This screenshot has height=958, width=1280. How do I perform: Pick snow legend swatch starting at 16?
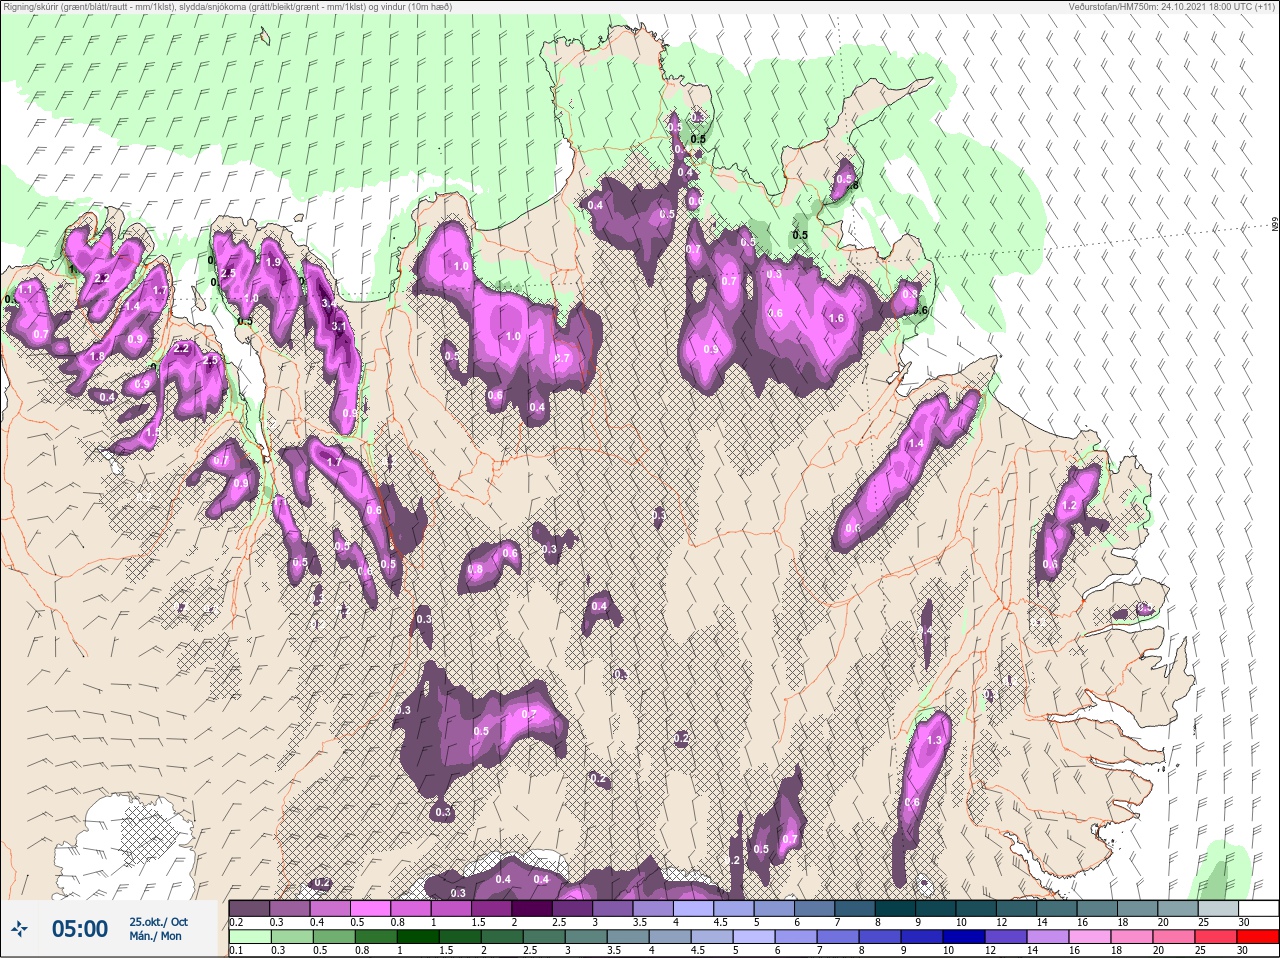pos(1097,908)
